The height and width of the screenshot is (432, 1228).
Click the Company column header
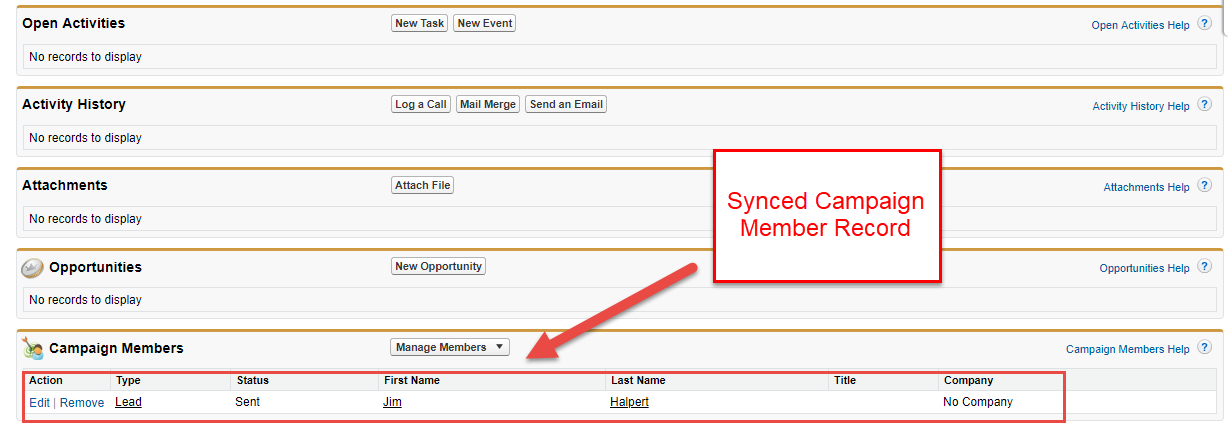click(968, 380)
